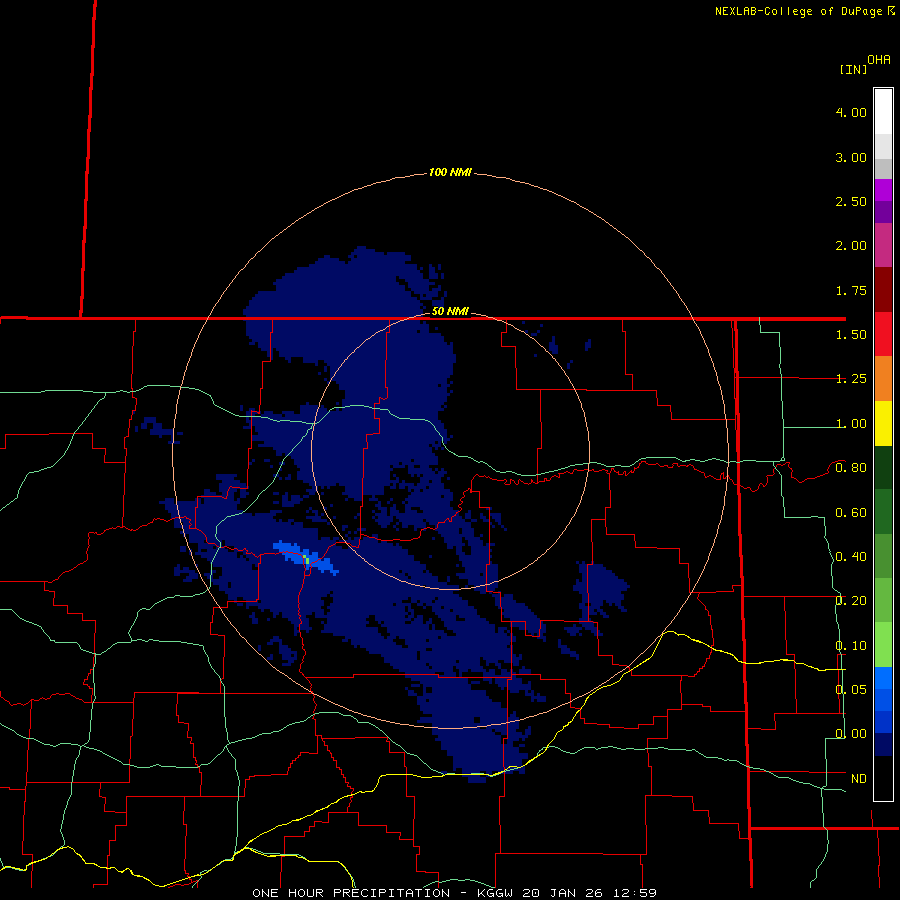The width and height of the screenshot is (900, 900).
Task: Click the light blue precipitation patch on the map
Action: click(307, 557)
